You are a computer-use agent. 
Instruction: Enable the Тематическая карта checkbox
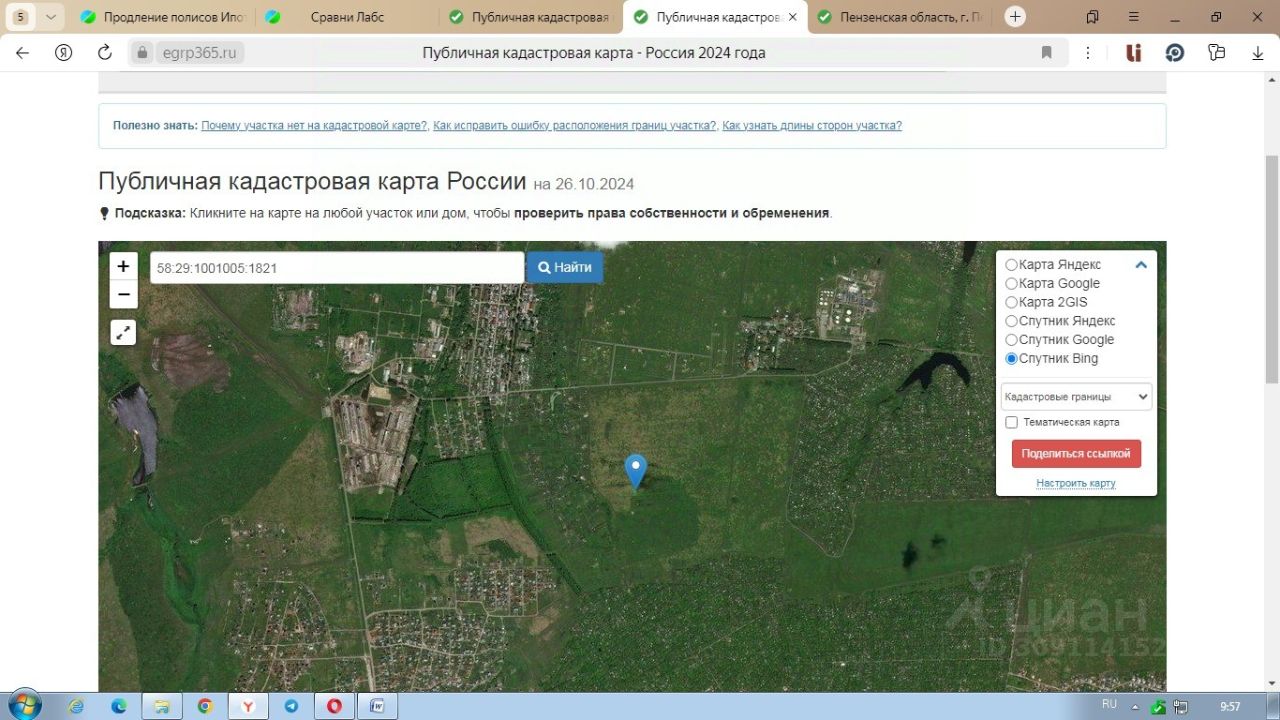tap(1012, 423)
